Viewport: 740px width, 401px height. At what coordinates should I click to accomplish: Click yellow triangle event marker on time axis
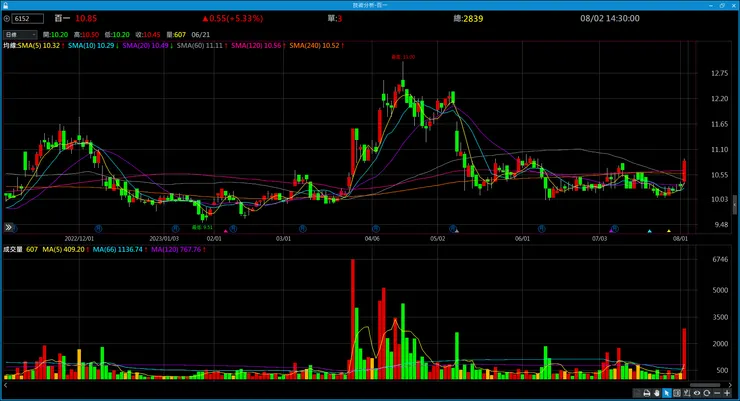pos(669,231)
